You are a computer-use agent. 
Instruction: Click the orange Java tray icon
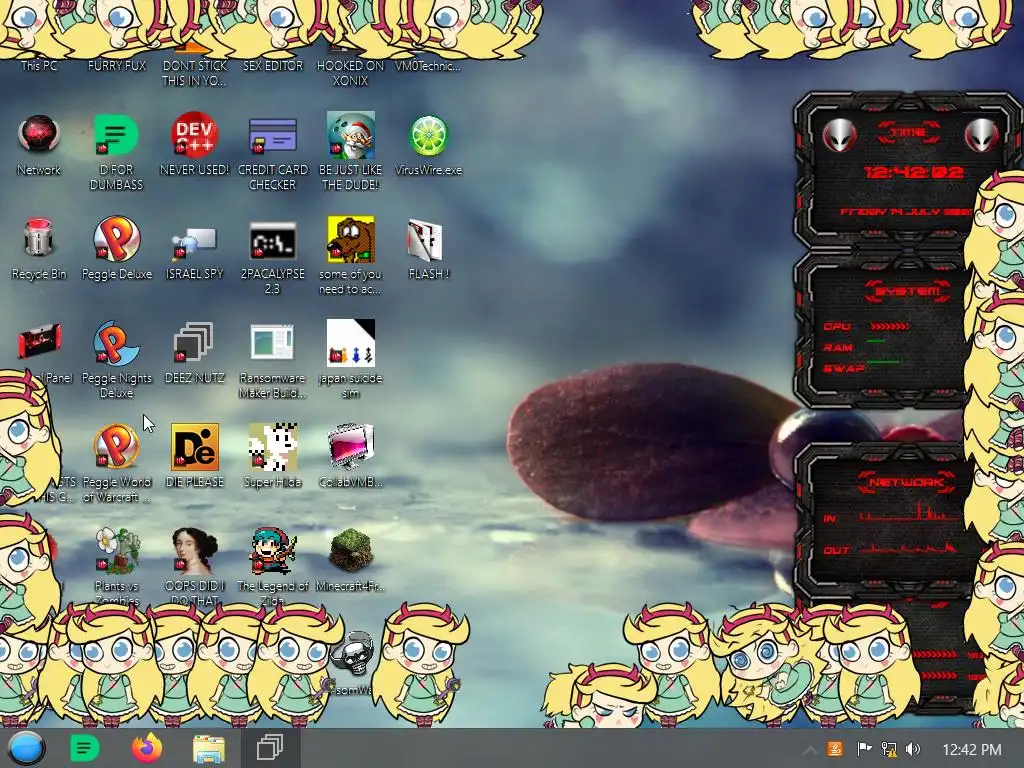click(835, 749)
